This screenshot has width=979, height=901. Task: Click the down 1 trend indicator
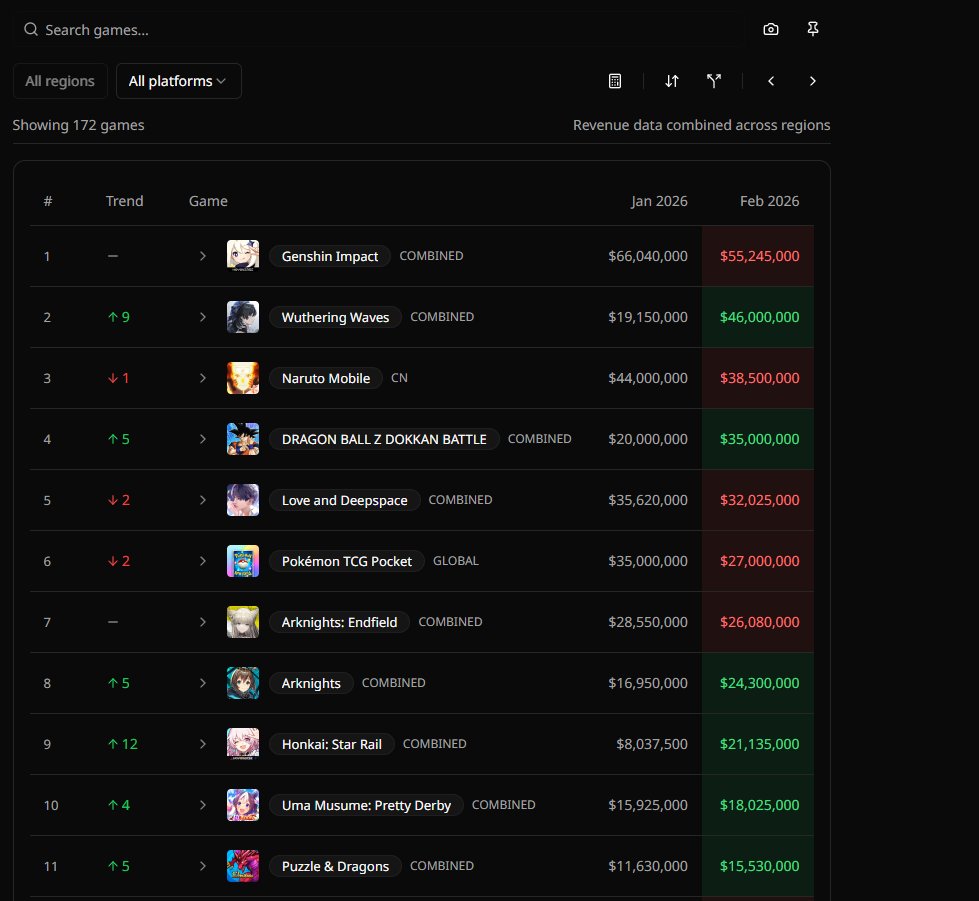119,378
